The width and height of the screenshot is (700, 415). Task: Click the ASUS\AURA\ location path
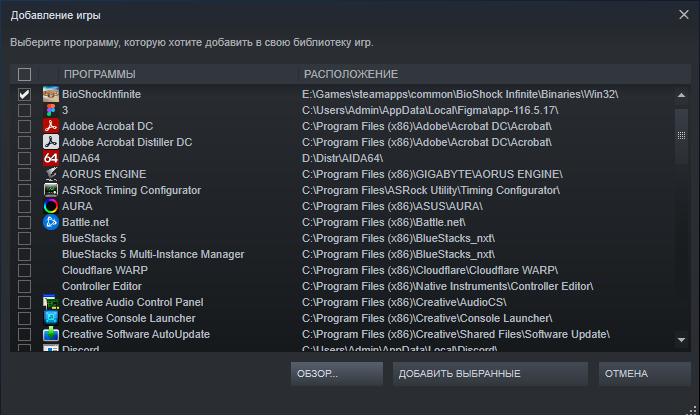(x=392, y=206)
